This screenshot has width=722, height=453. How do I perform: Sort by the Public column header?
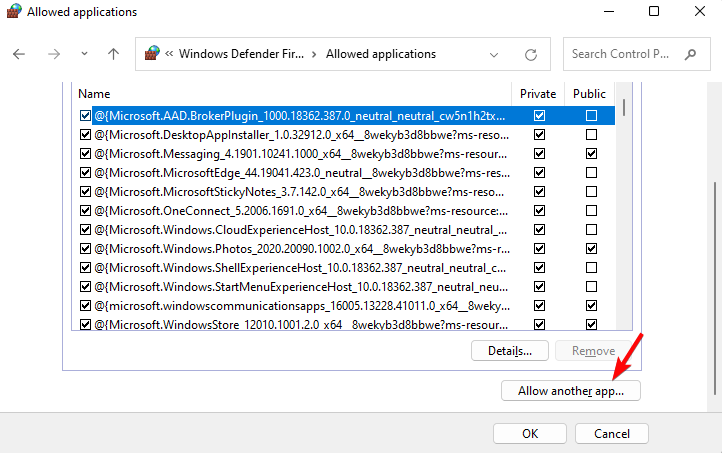coord(589,94)
